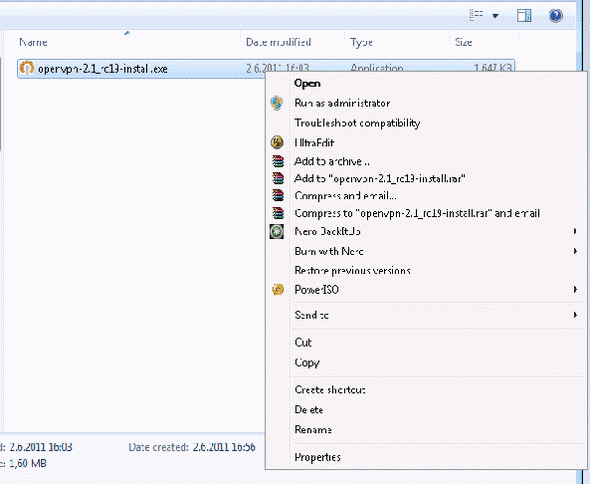Choose Delete from the context menu
This screenshot has width=590, height=484.
(309, 409)
